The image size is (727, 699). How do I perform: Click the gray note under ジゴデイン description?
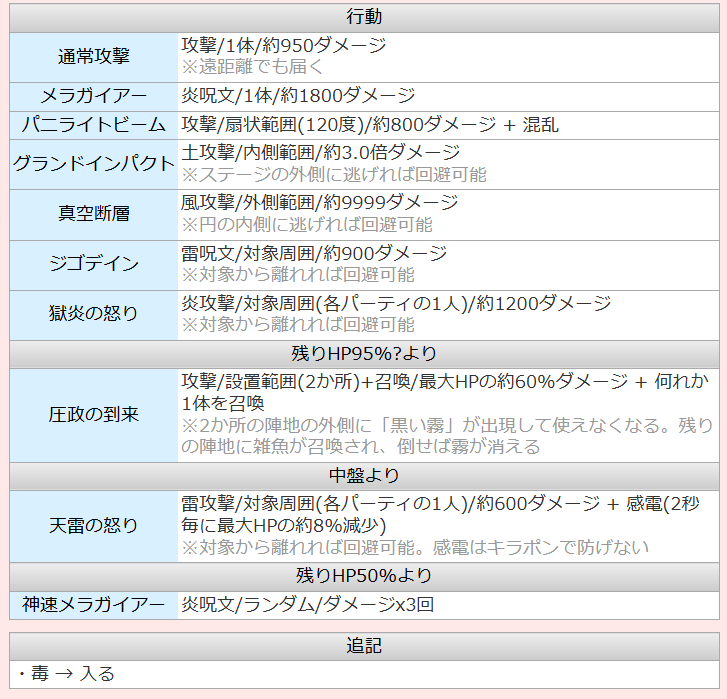298,275
